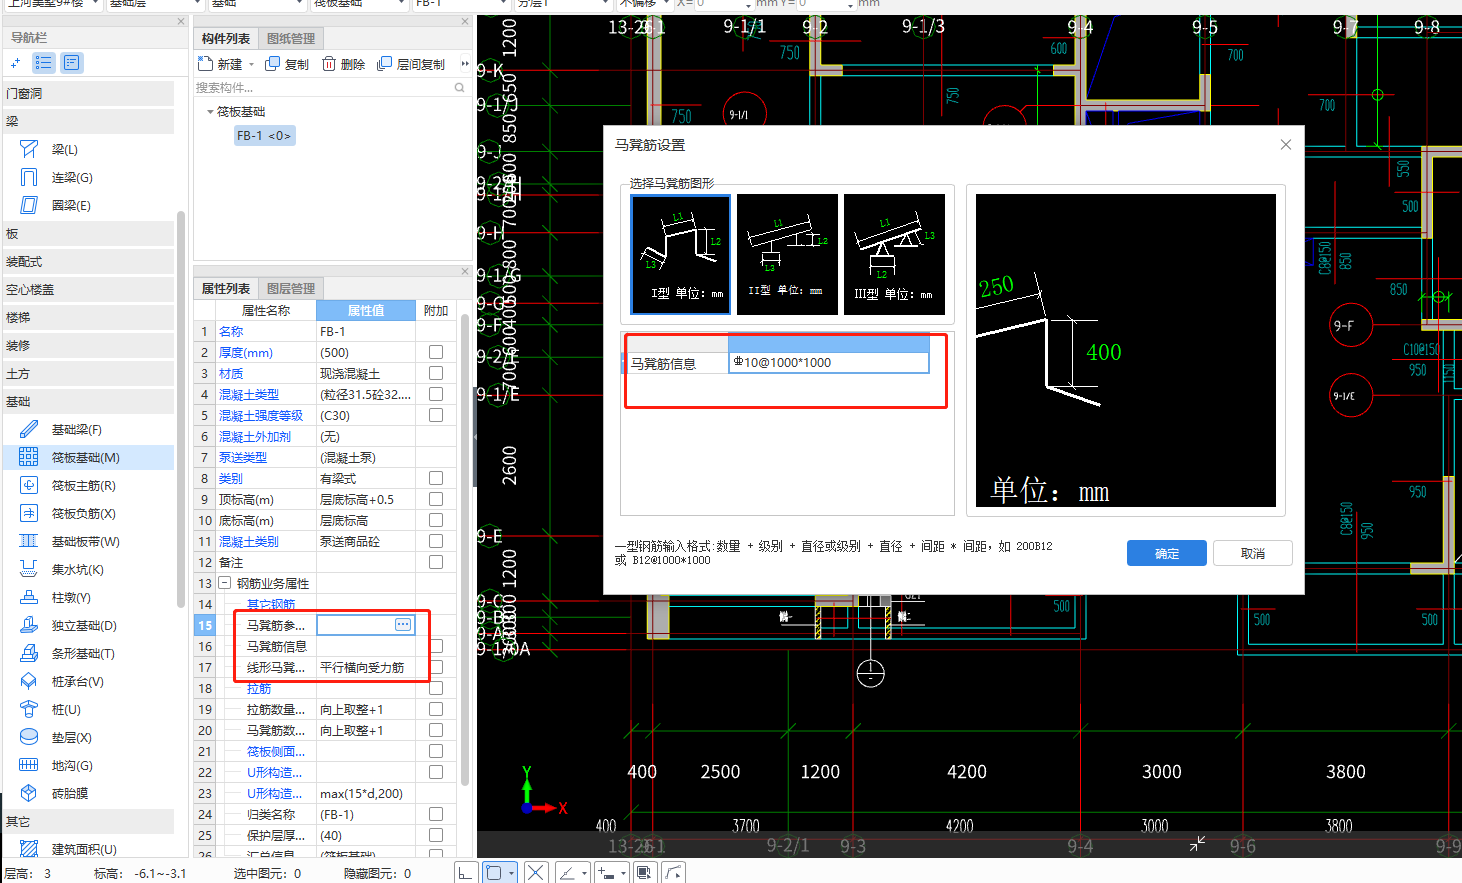1462x883 pixels.
Task: Toggle the 混凝土类型 additional checkbox
Action: (436, 394)
